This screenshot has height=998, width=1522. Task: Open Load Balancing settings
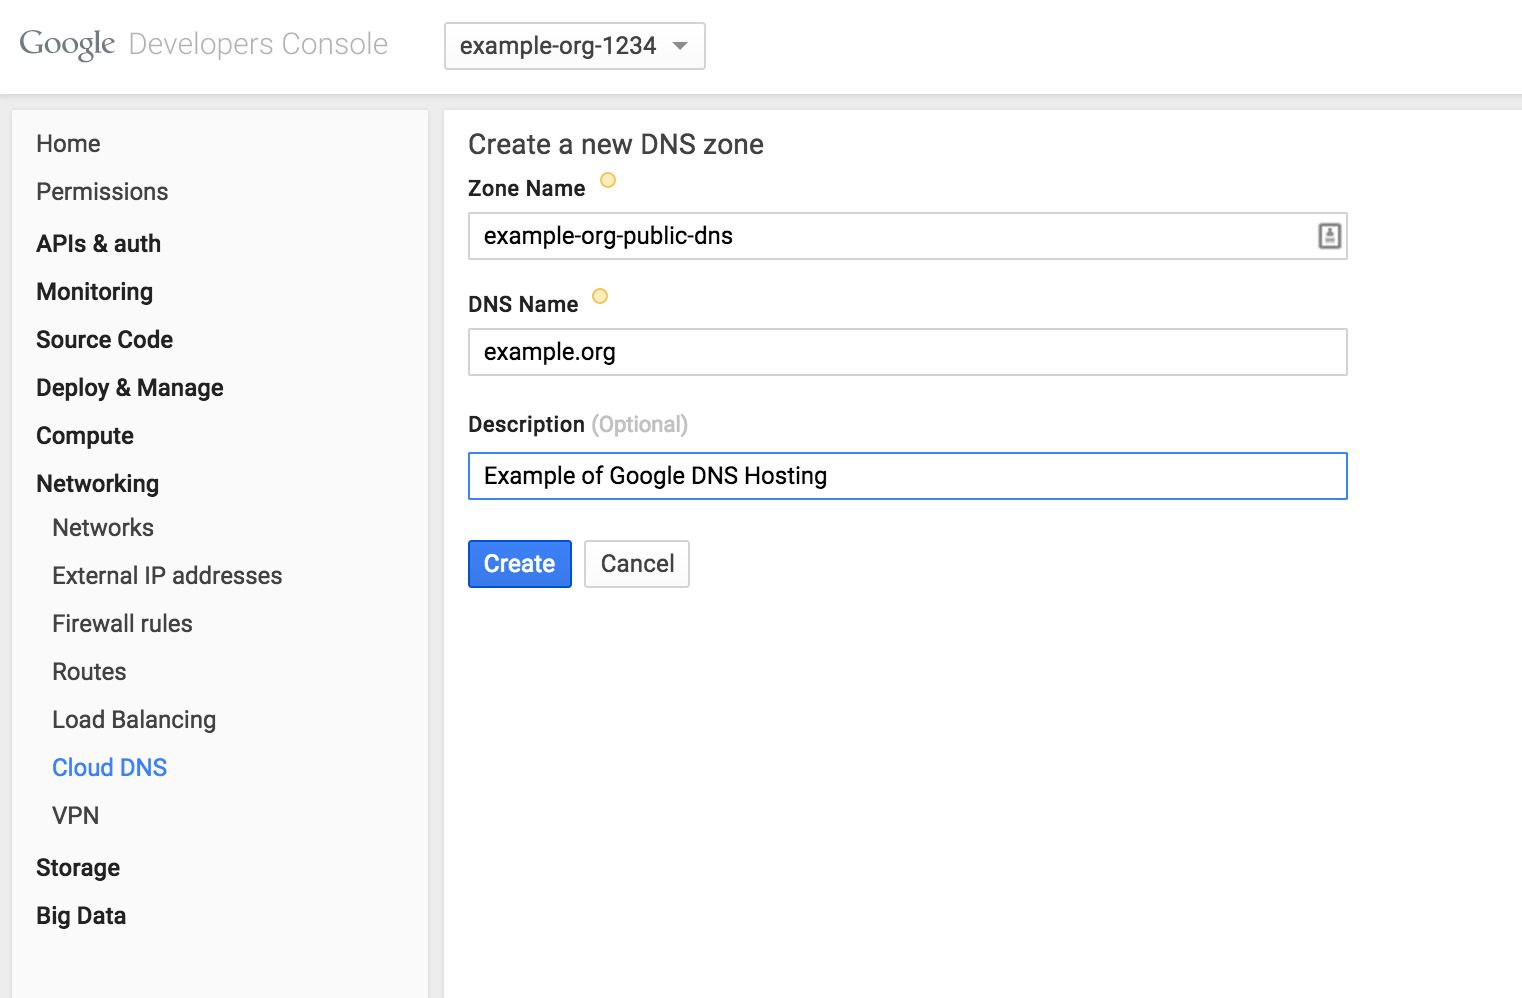134,719
